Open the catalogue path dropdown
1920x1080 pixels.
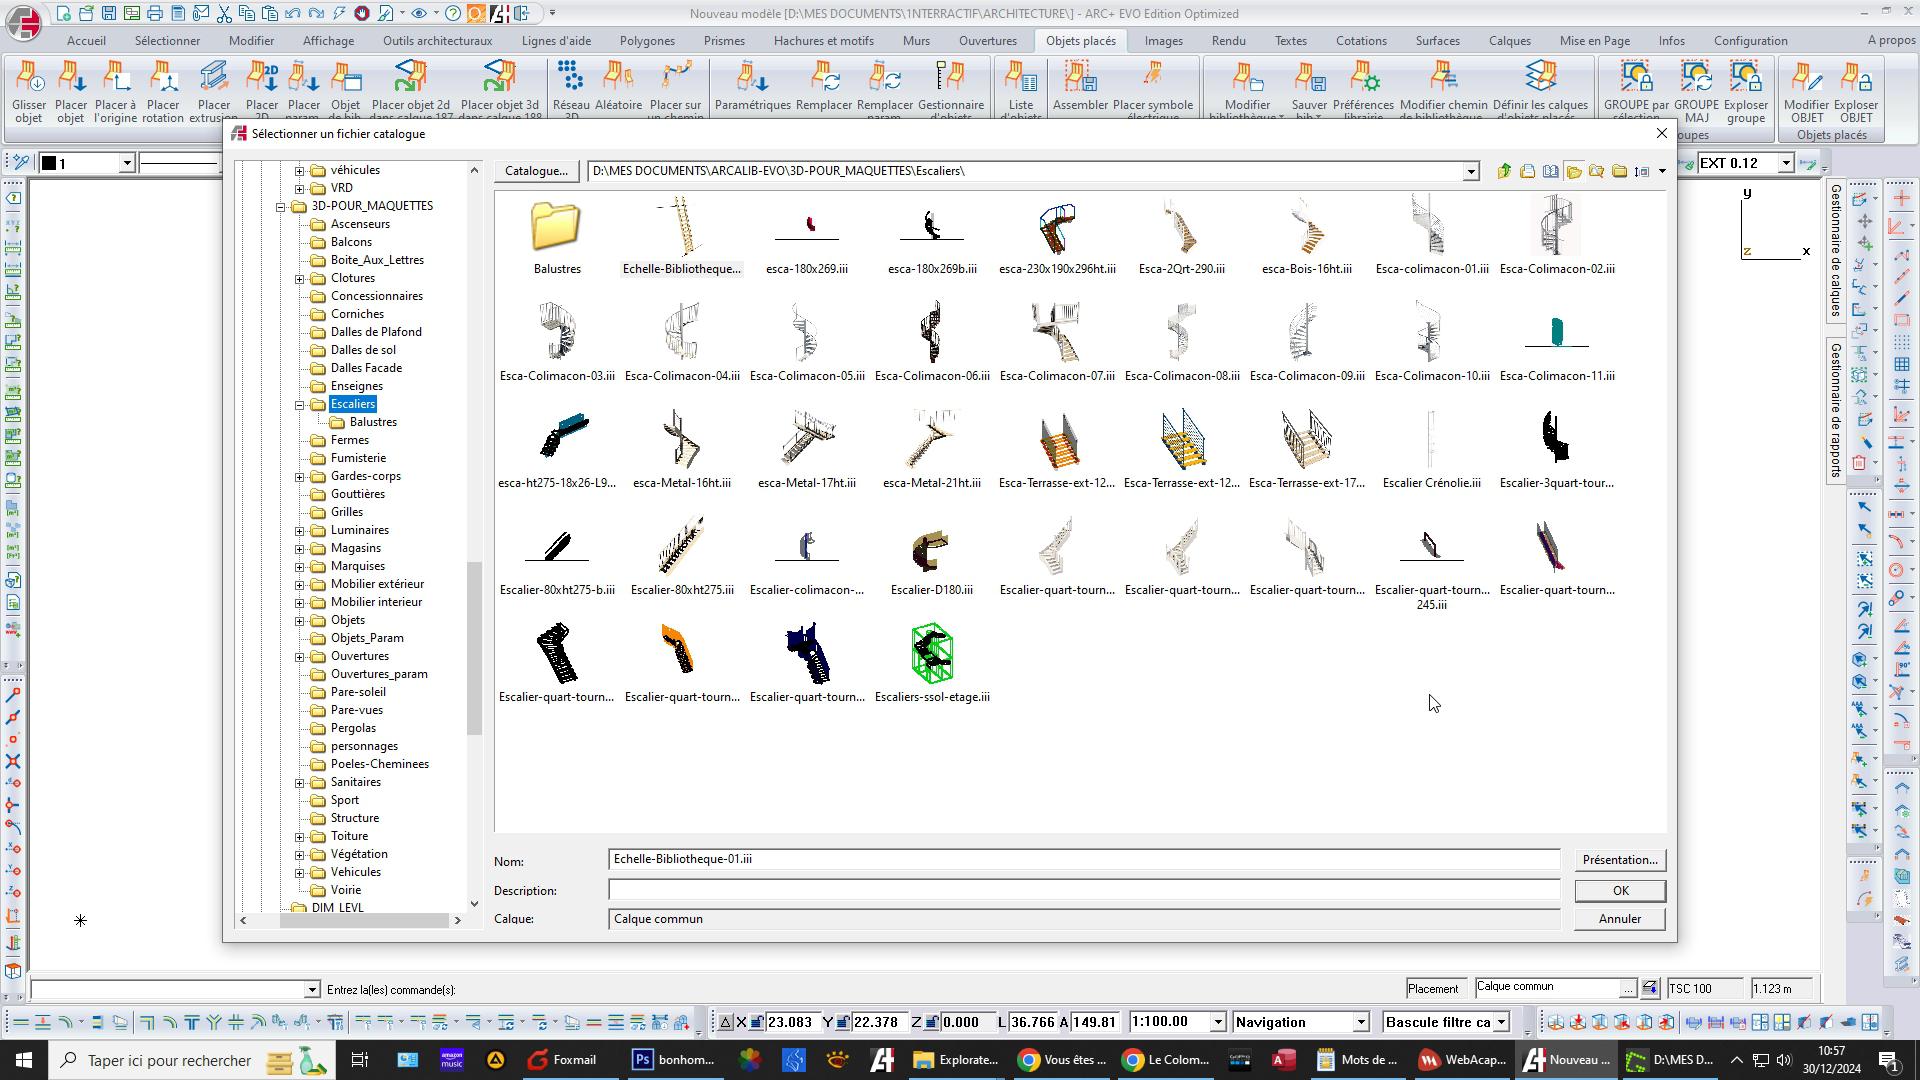point(1470,172)
